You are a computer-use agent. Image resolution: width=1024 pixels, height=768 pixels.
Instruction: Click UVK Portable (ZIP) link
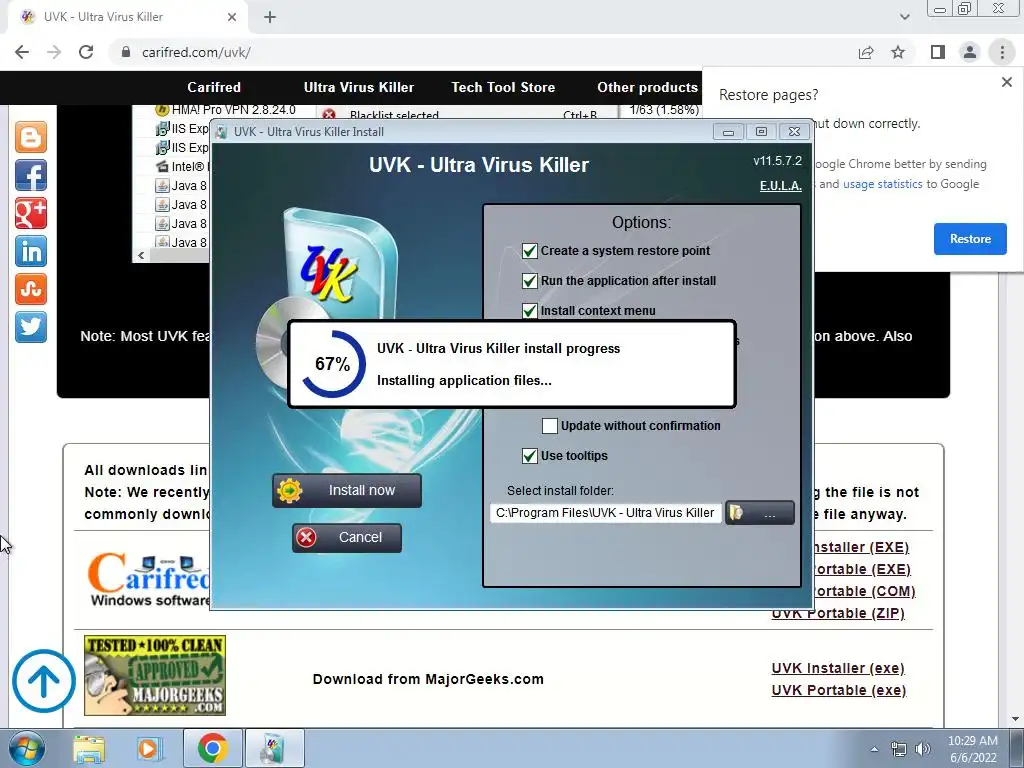coord(838,613)
